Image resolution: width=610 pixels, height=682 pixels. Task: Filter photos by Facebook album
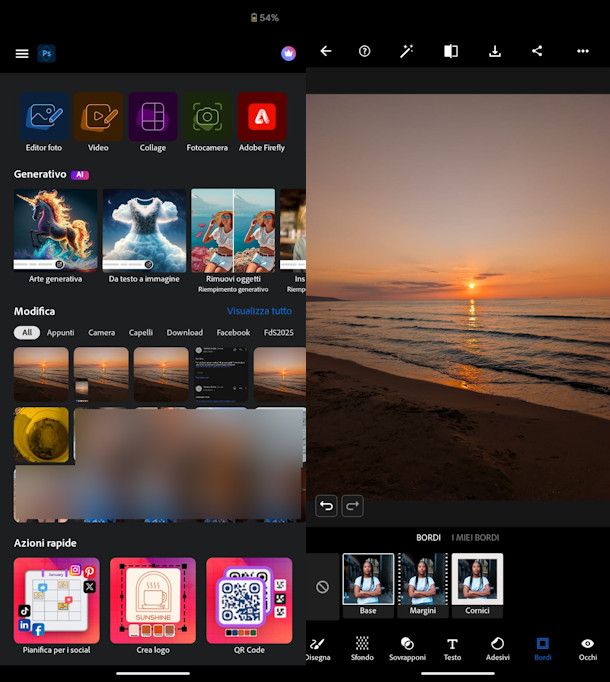233,332
